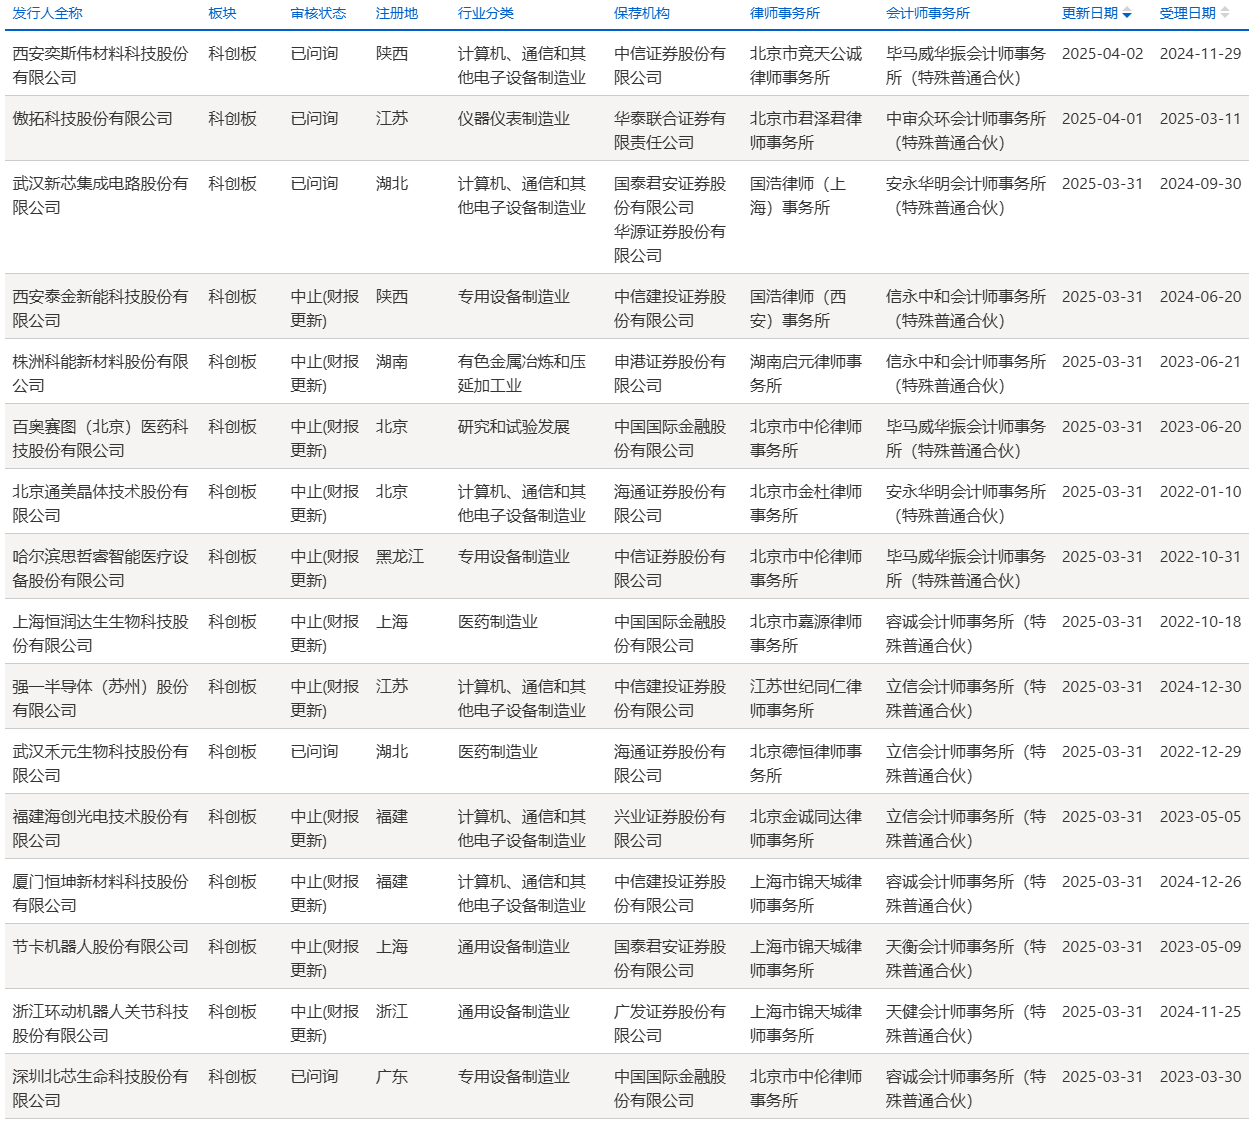Click the 会计师事务所 column header
The width and height of the screenshot is (1256, 1123).
[927, 14]
